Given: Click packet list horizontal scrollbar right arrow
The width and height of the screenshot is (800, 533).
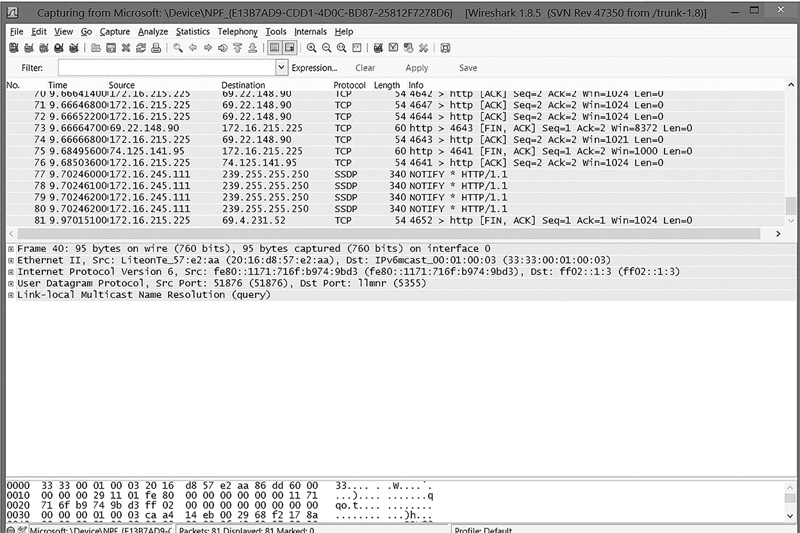Looking at the screenshot, I should (778, 234).
